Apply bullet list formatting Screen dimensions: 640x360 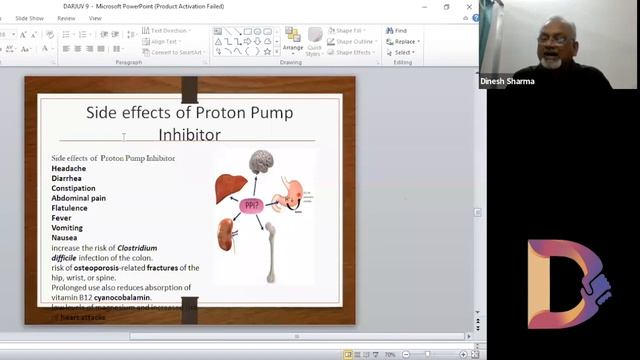coord(67,35)
